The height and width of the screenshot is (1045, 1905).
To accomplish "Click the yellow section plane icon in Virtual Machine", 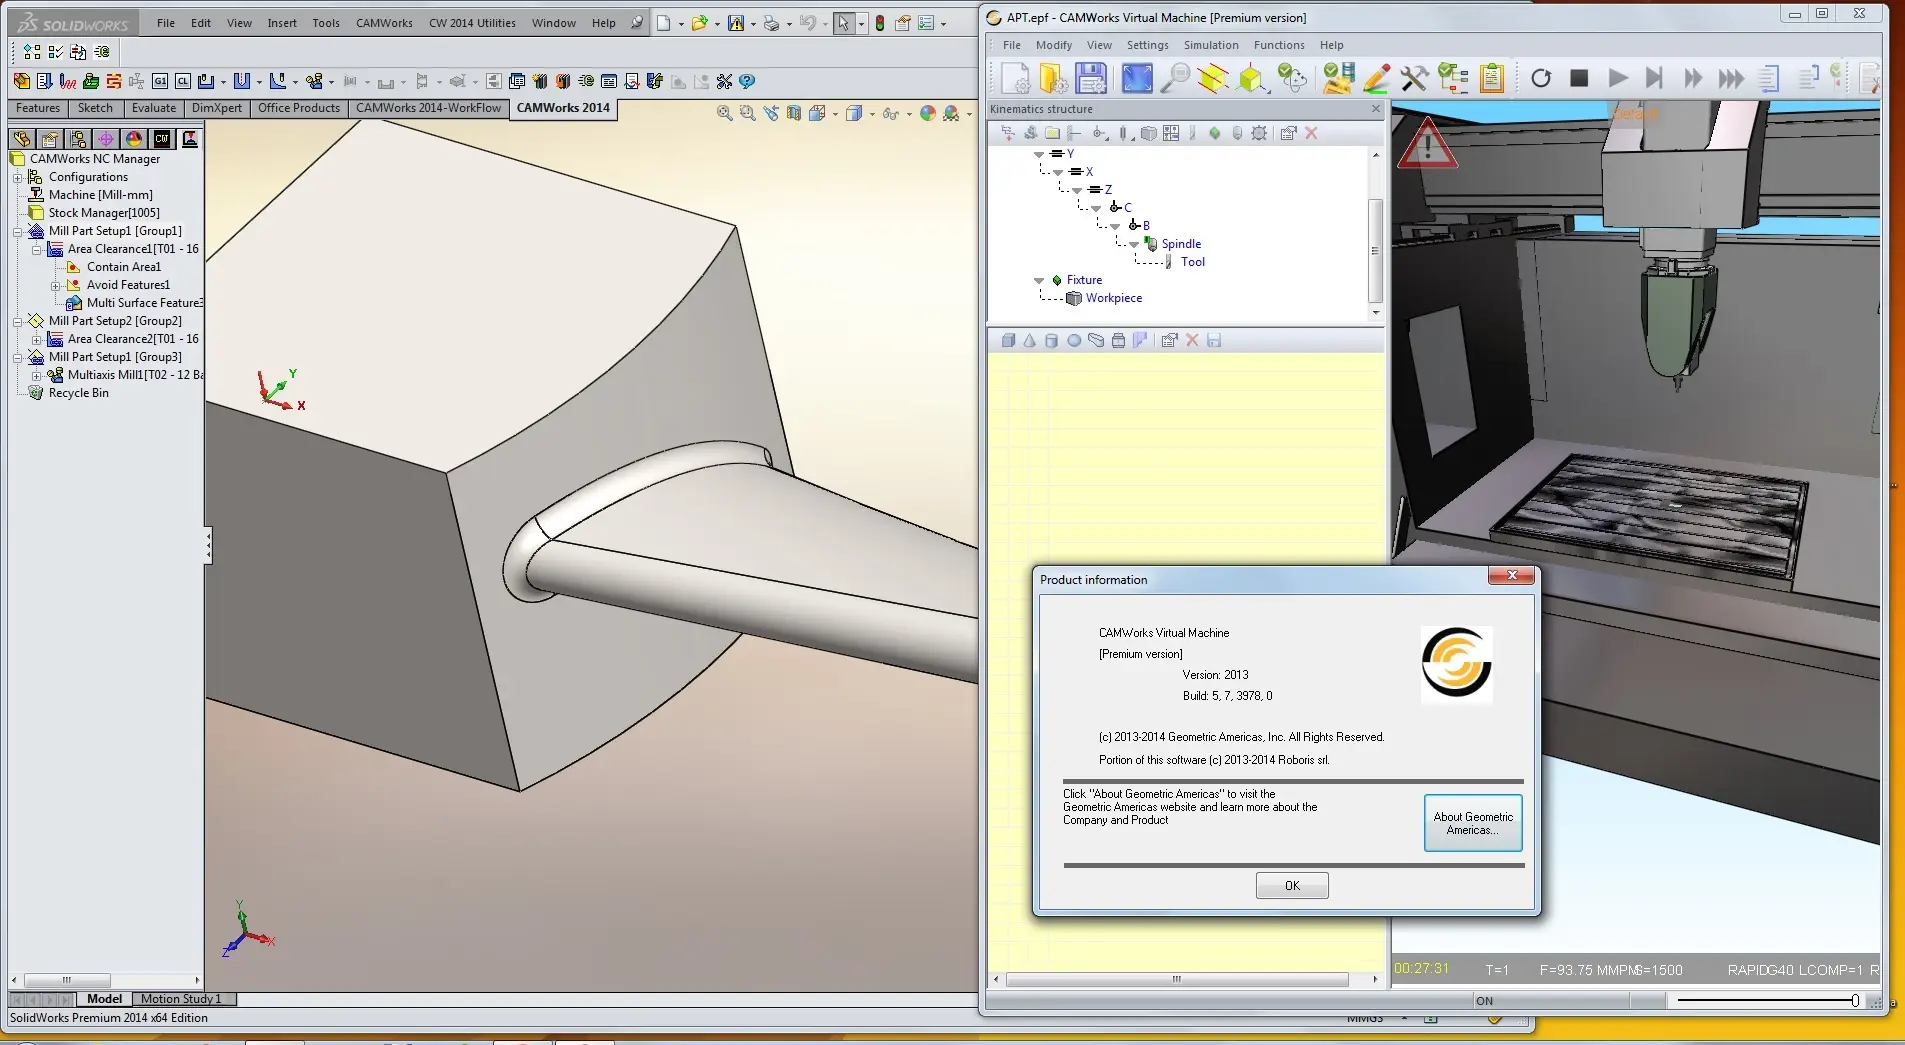I will coord(1213,78).
